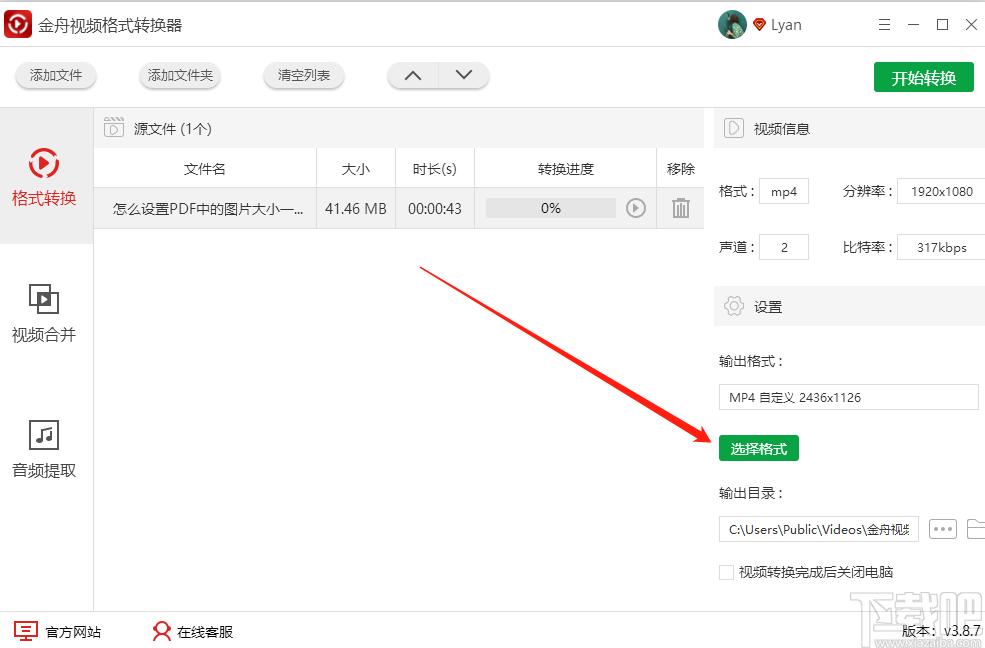Click the 在线客服 person icon
The height and width of the screenshot is (648, 985).
click(x=161, y=631)
